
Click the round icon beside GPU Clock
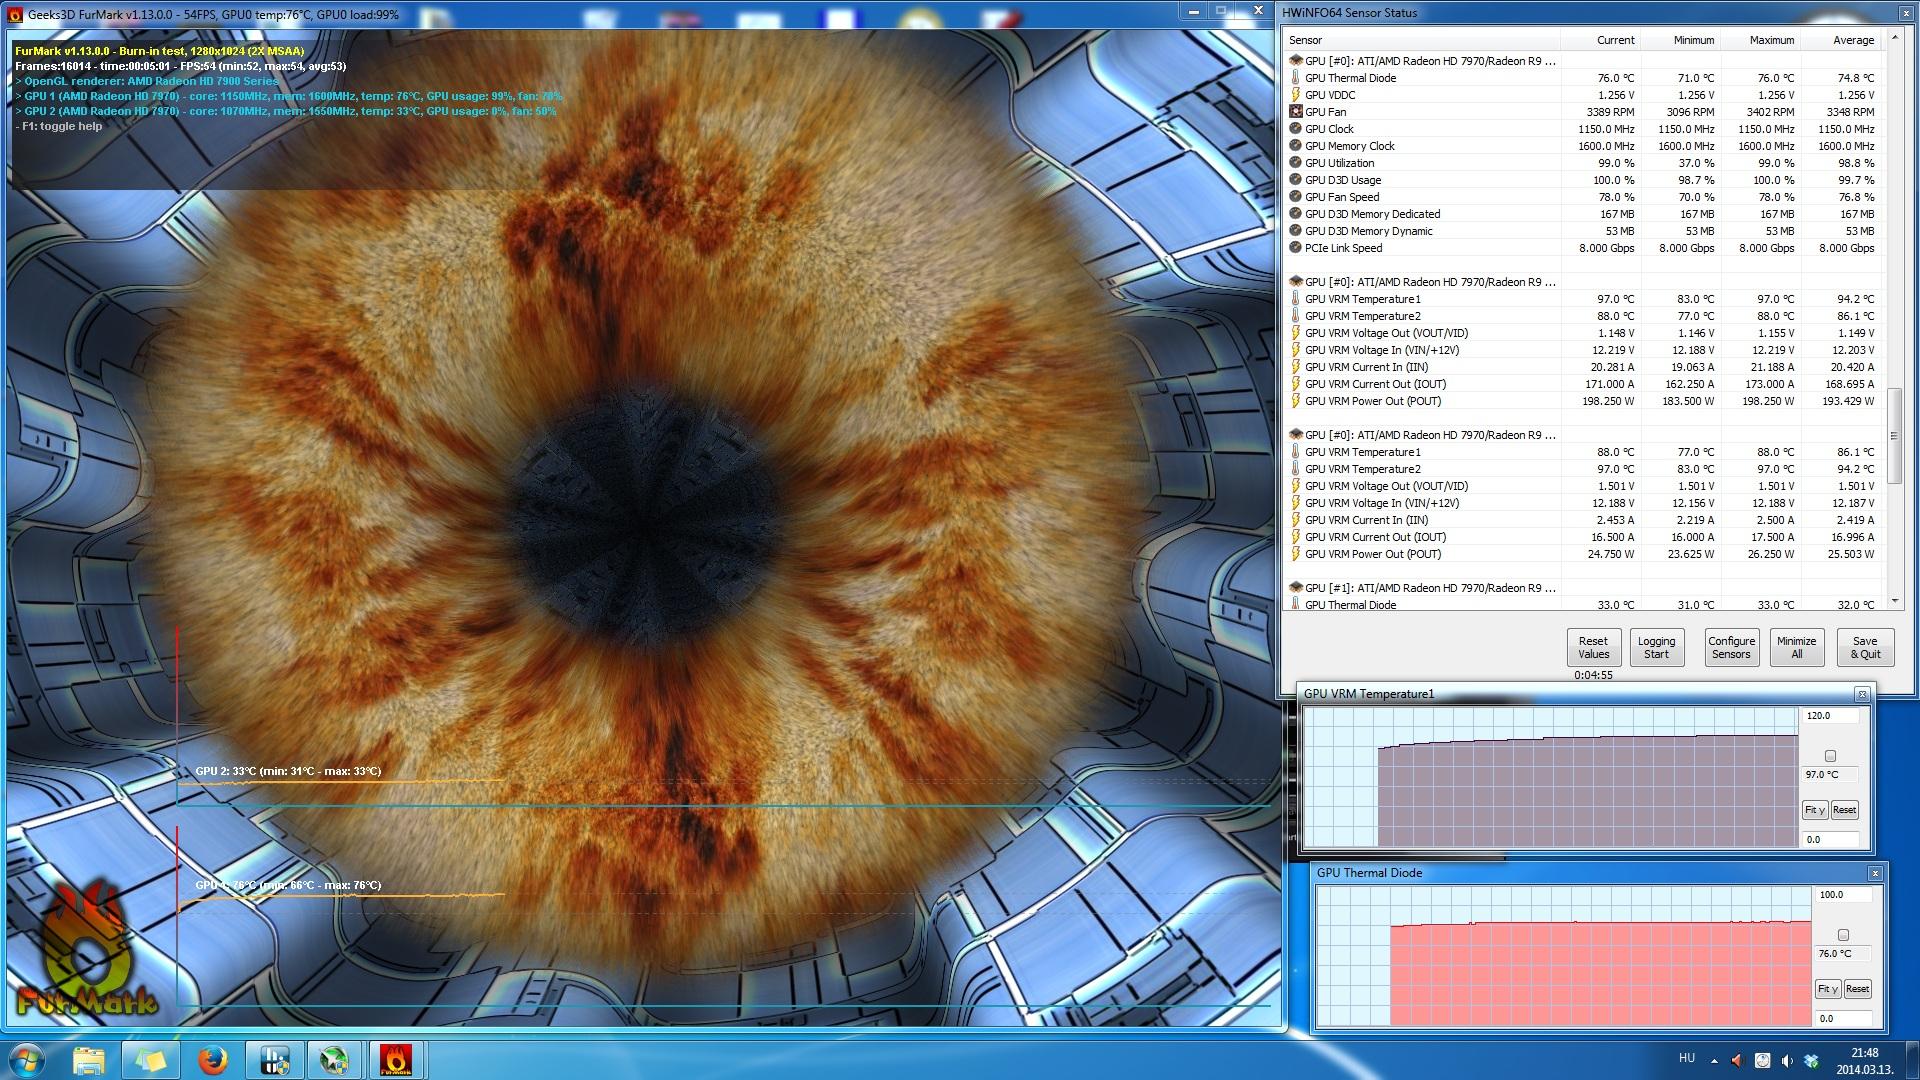pos(1296,129)
